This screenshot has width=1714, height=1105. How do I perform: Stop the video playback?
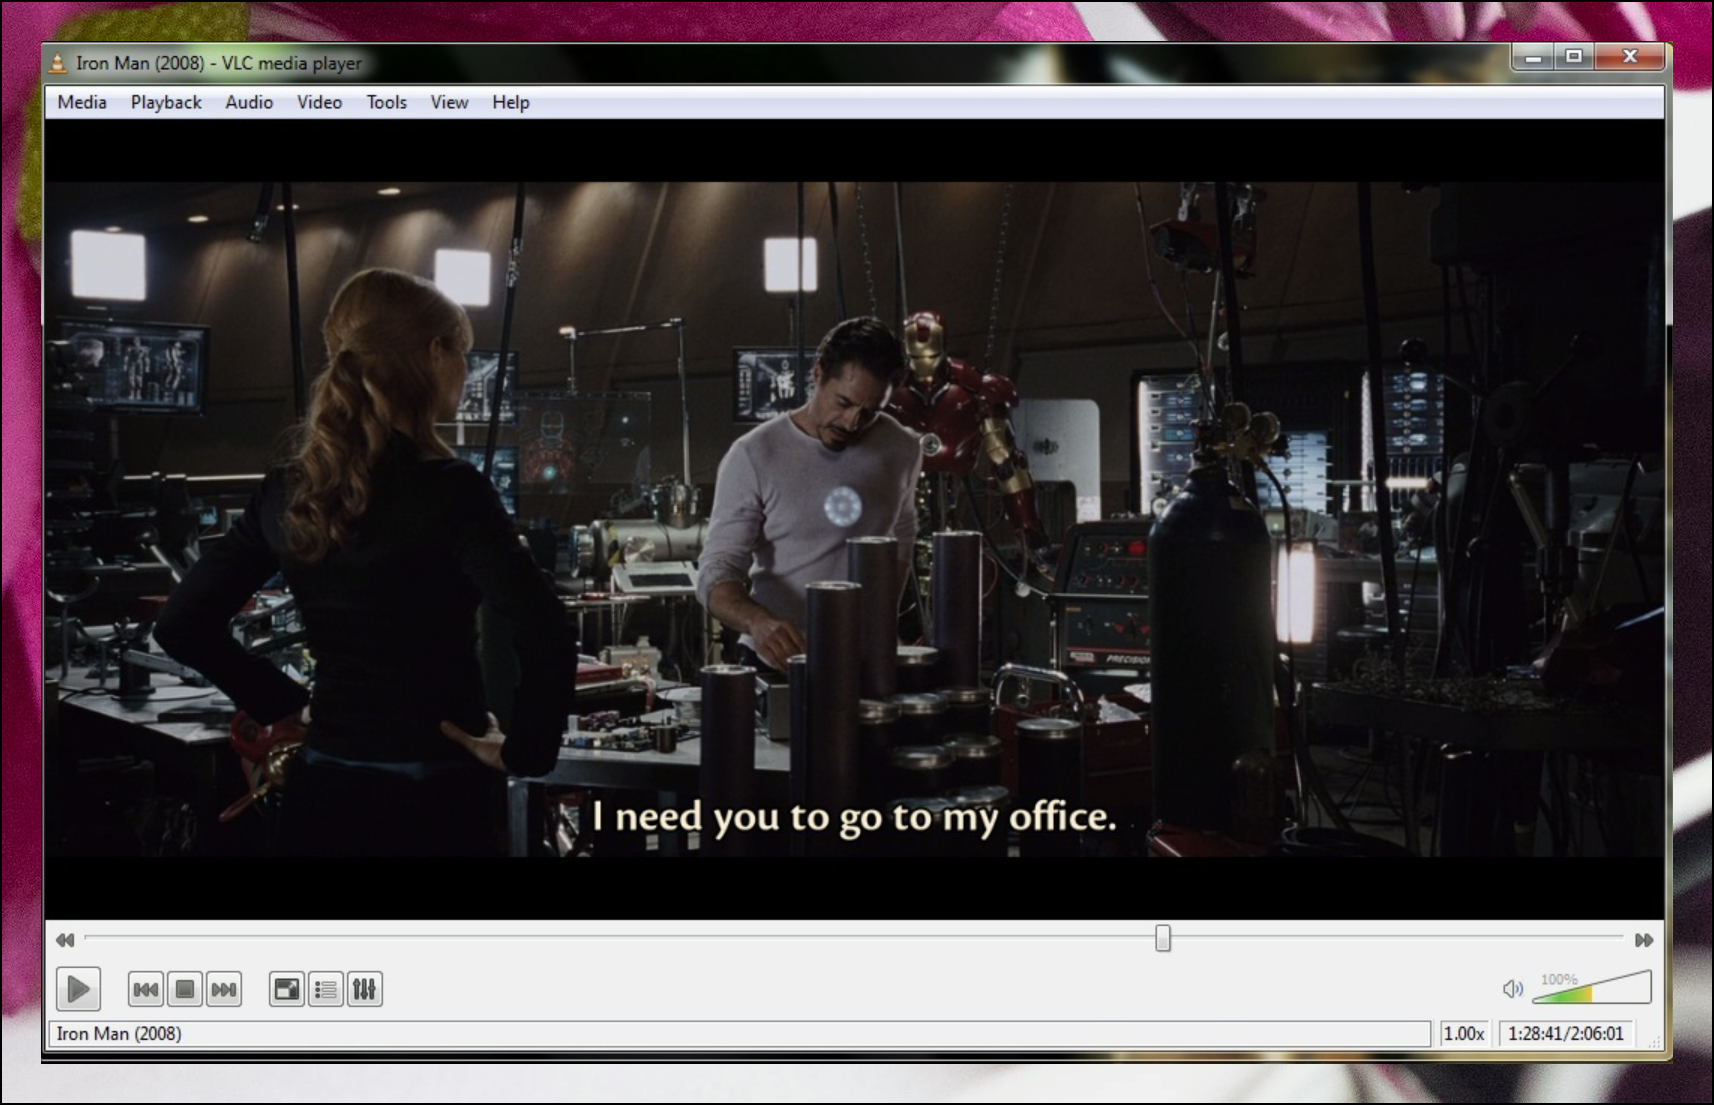[x=185, y=990]
